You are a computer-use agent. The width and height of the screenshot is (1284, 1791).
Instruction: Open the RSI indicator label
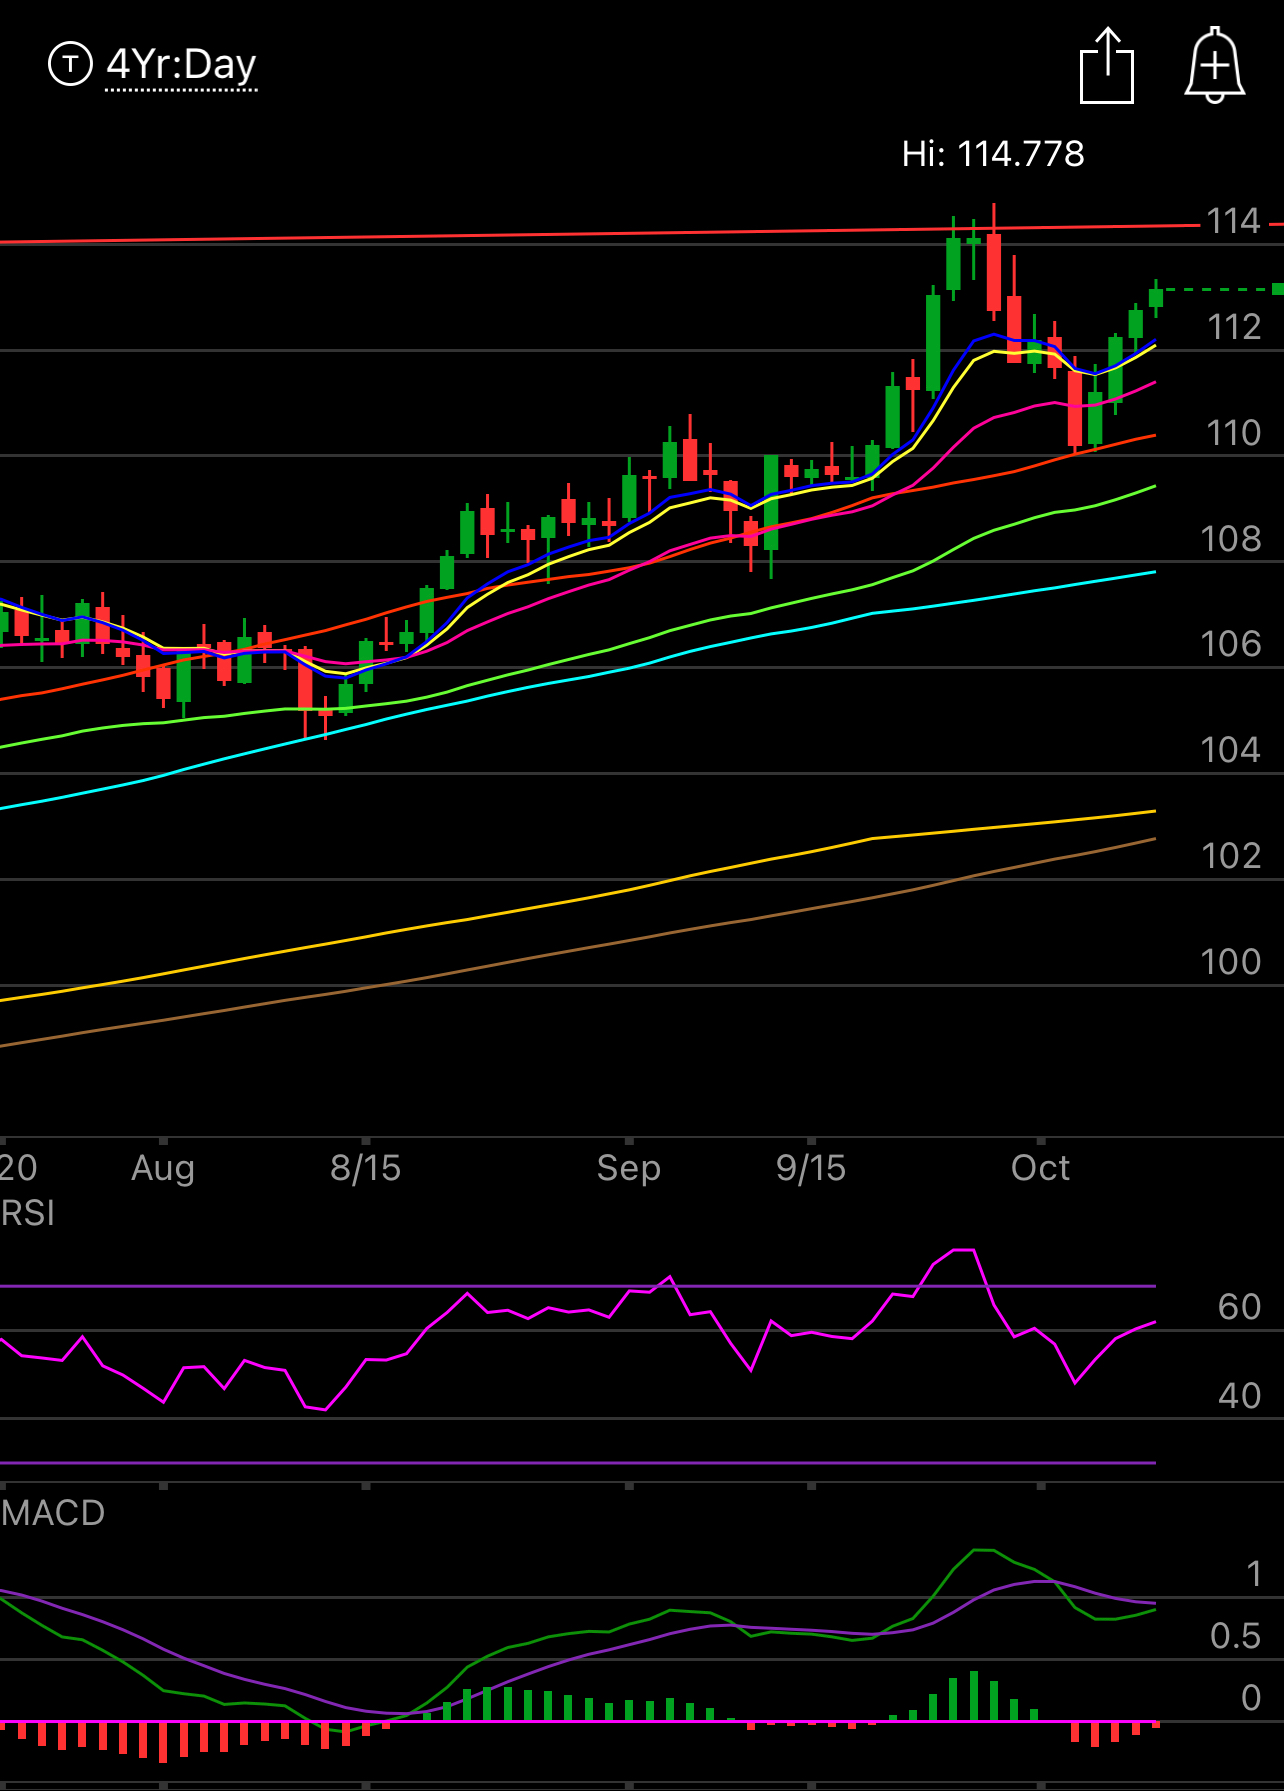point(28,1214)
